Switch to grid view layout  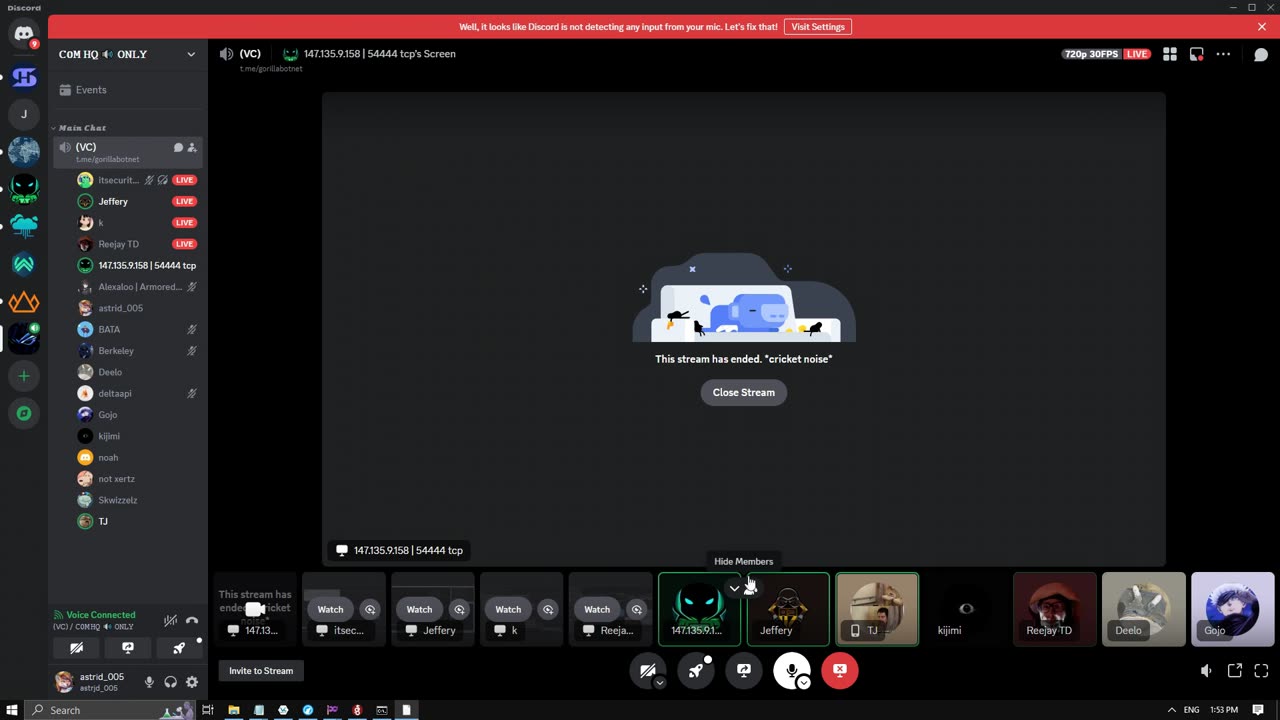1170,54
